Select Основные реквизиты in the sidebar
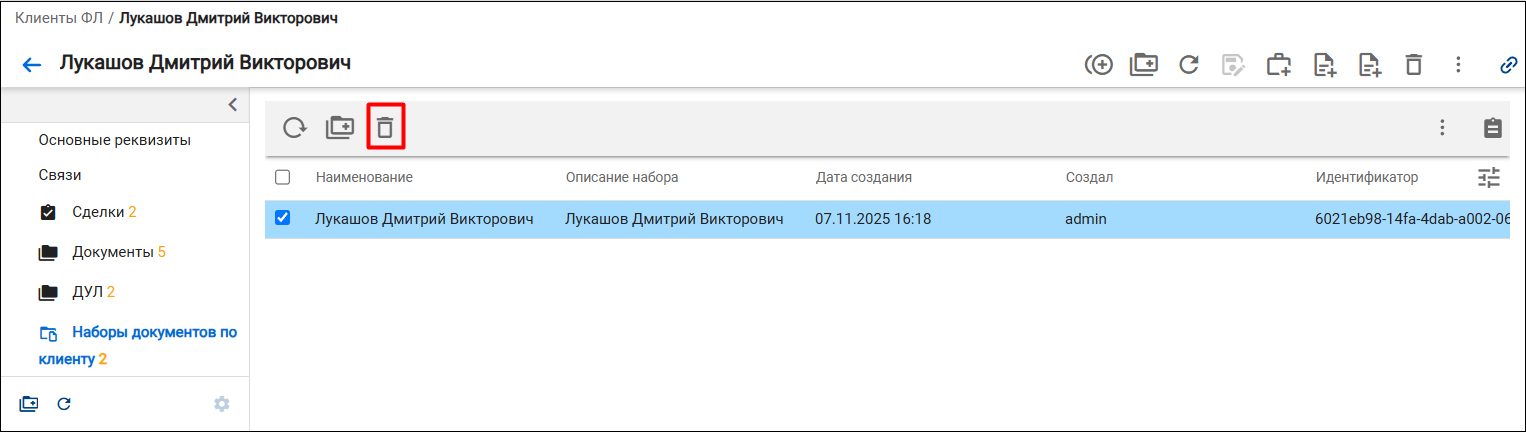 click(x=115, y=140)
